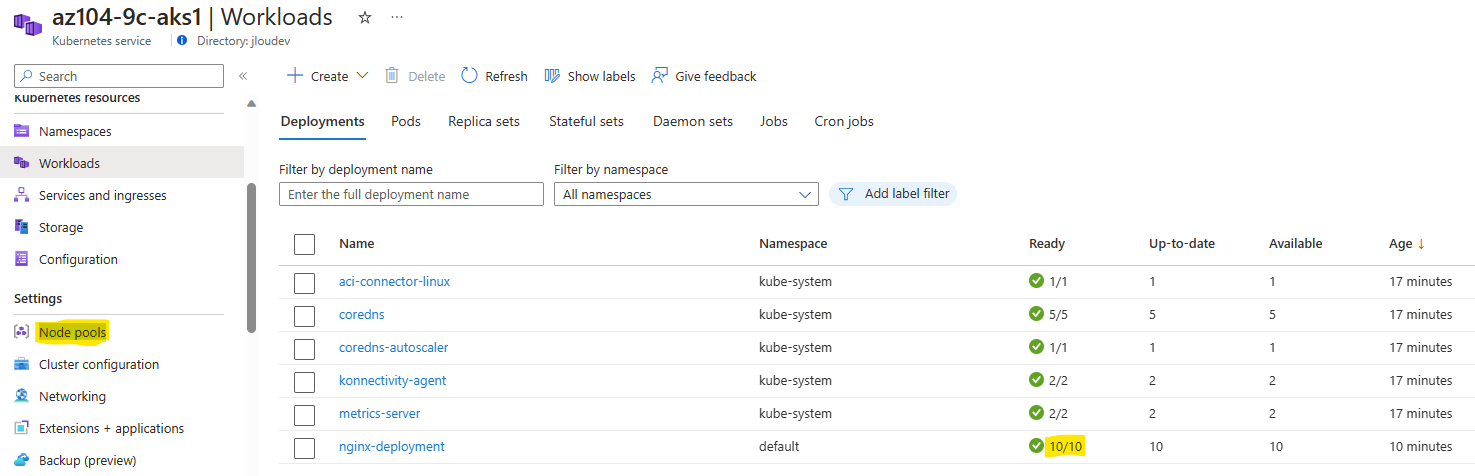Image resolution: width=1475 pixels, height=476 pixels.
Task: Click the Refresh circular arrow icon
Action: point(469,76)
